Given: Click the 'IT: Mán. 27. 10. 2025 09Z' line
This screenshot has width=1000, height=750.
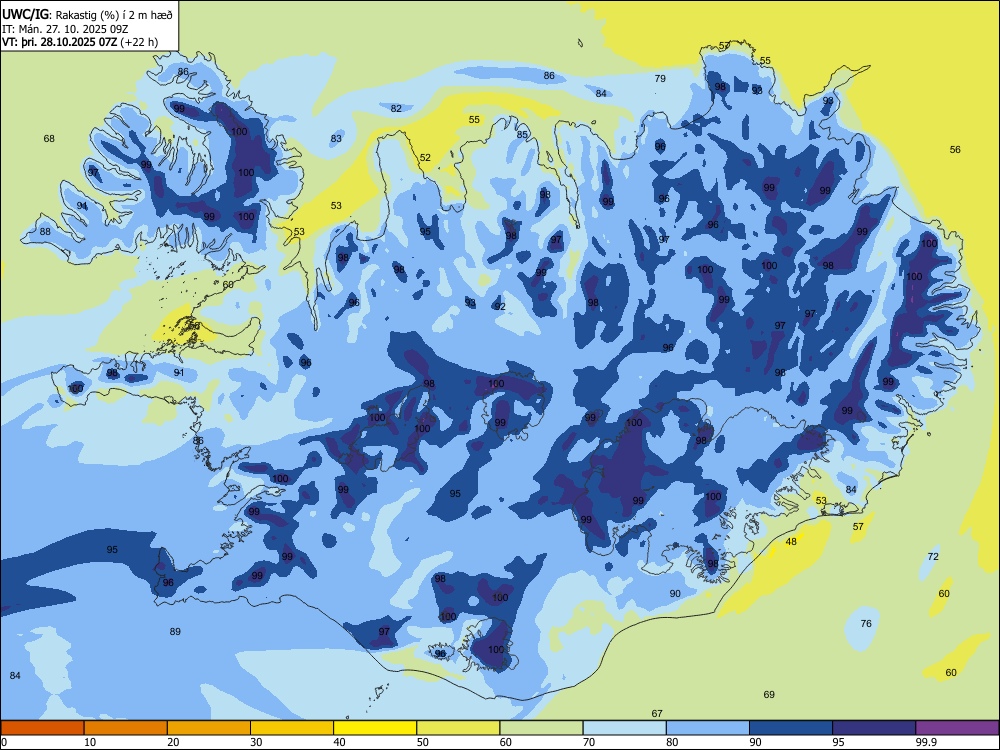Looking at the screenshot, I should [x=65, y=29].
